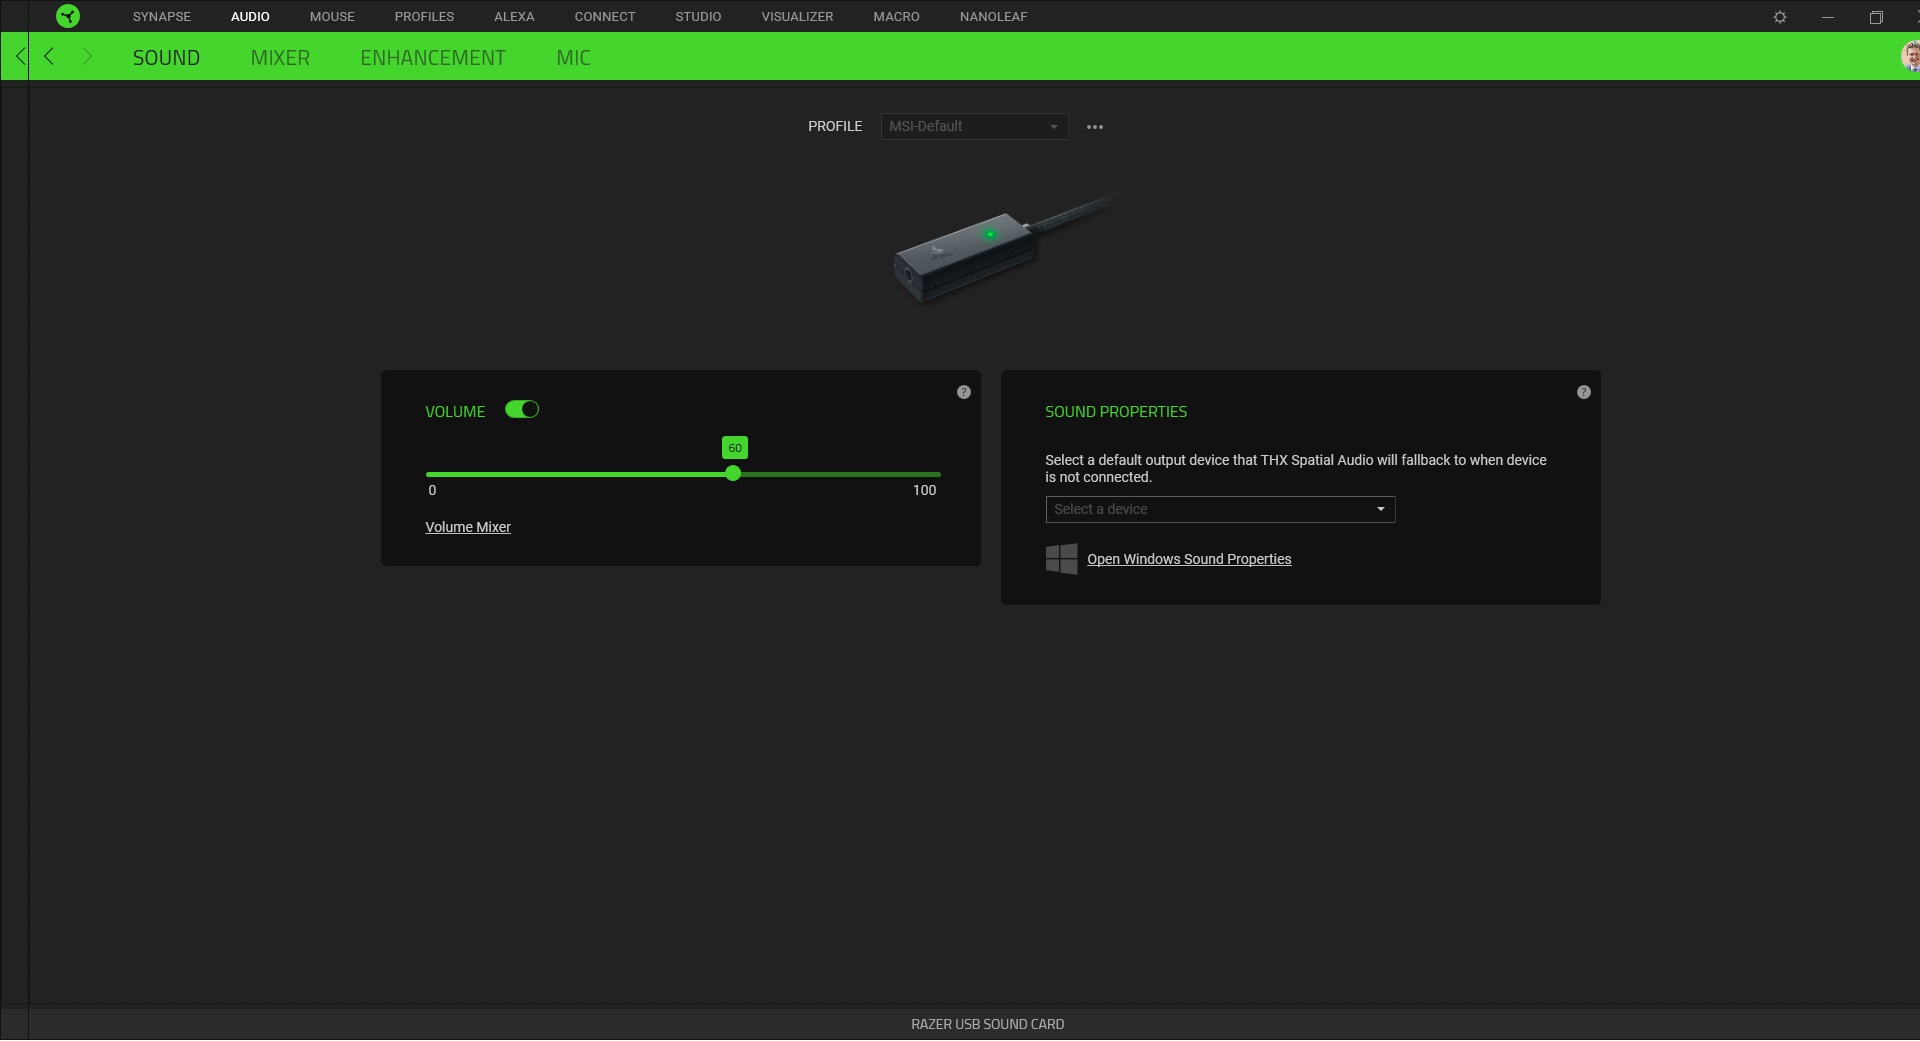Click the volume slider handle at 60
1920x1041 pixels.
point(733,474)
